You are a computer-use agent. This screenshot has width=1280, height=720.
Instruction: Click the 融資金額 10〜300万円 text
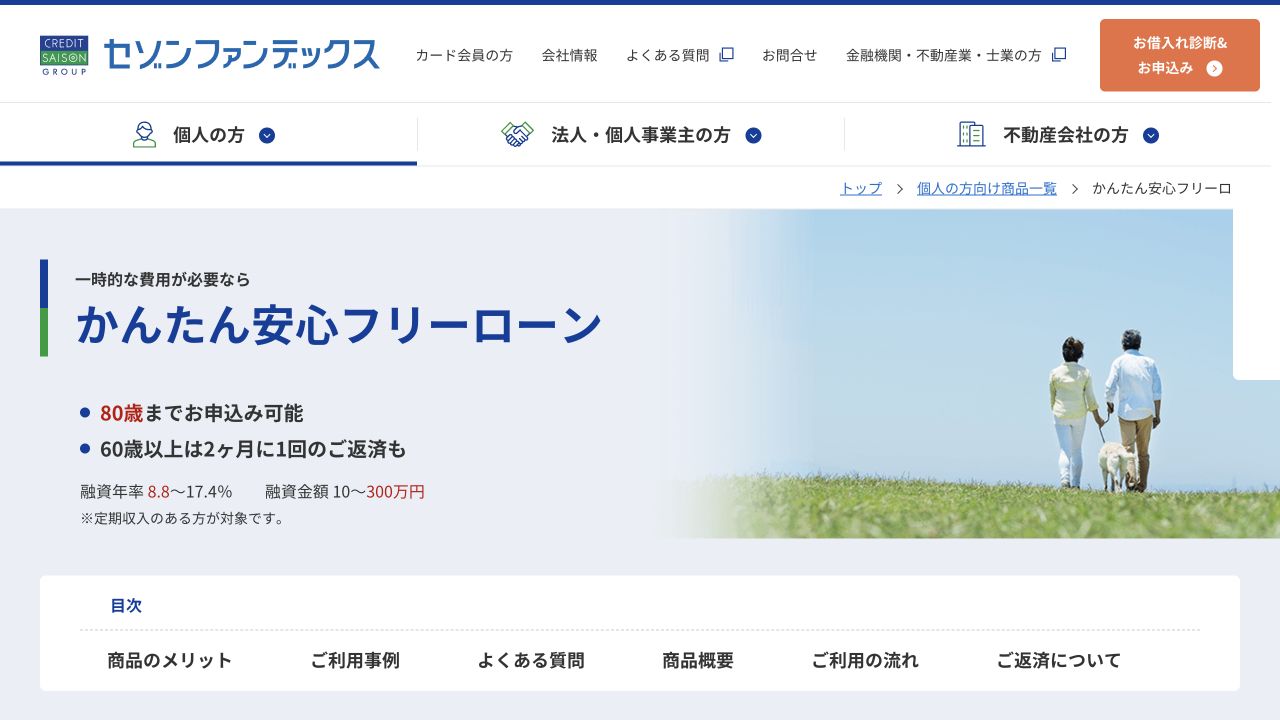click(x=345, y=491)
